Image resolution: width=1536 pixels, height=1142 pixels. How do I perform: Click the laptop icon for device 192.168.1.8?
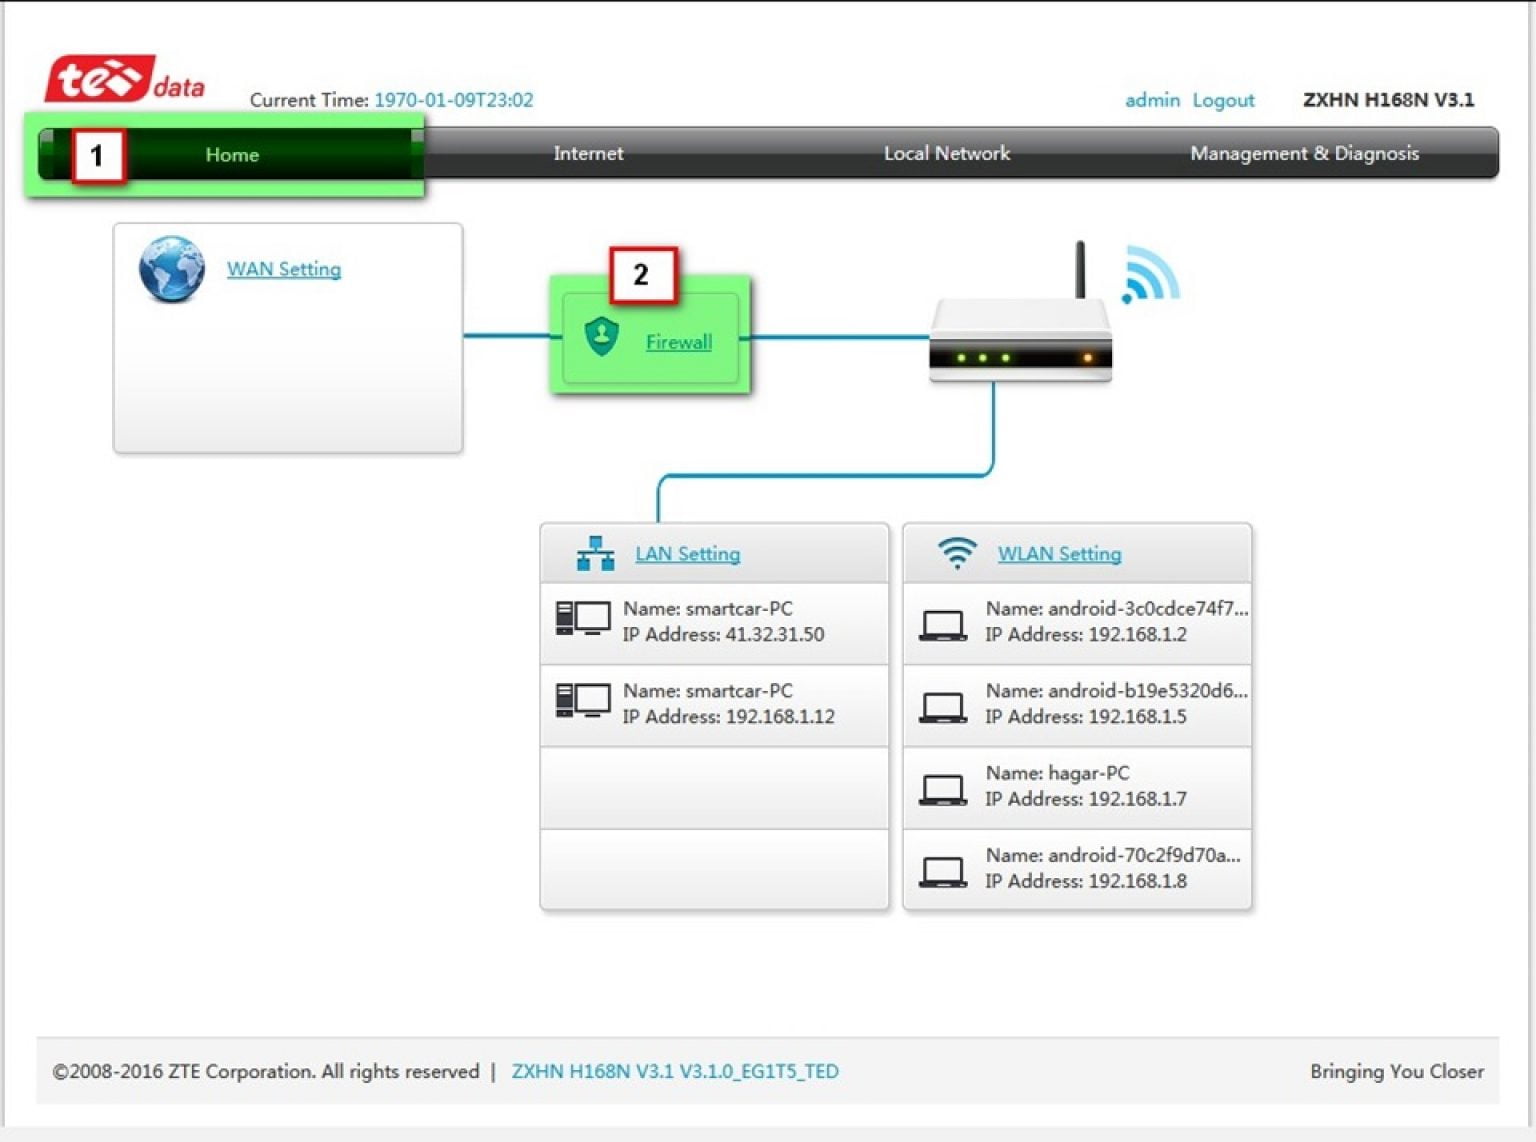tap(942, 870)
